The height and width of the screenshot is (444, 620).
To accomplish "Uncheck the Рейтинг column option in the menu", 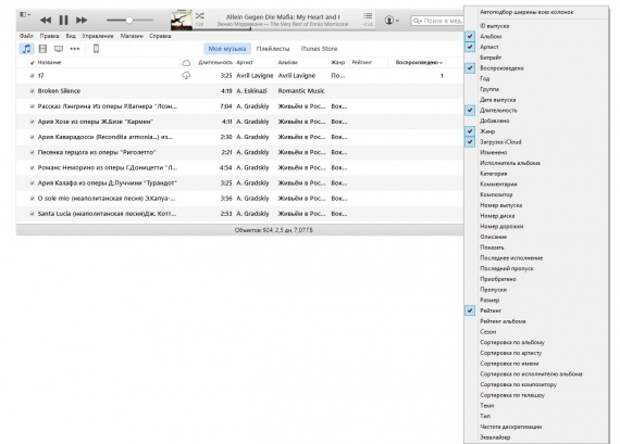I will point(470,311).
